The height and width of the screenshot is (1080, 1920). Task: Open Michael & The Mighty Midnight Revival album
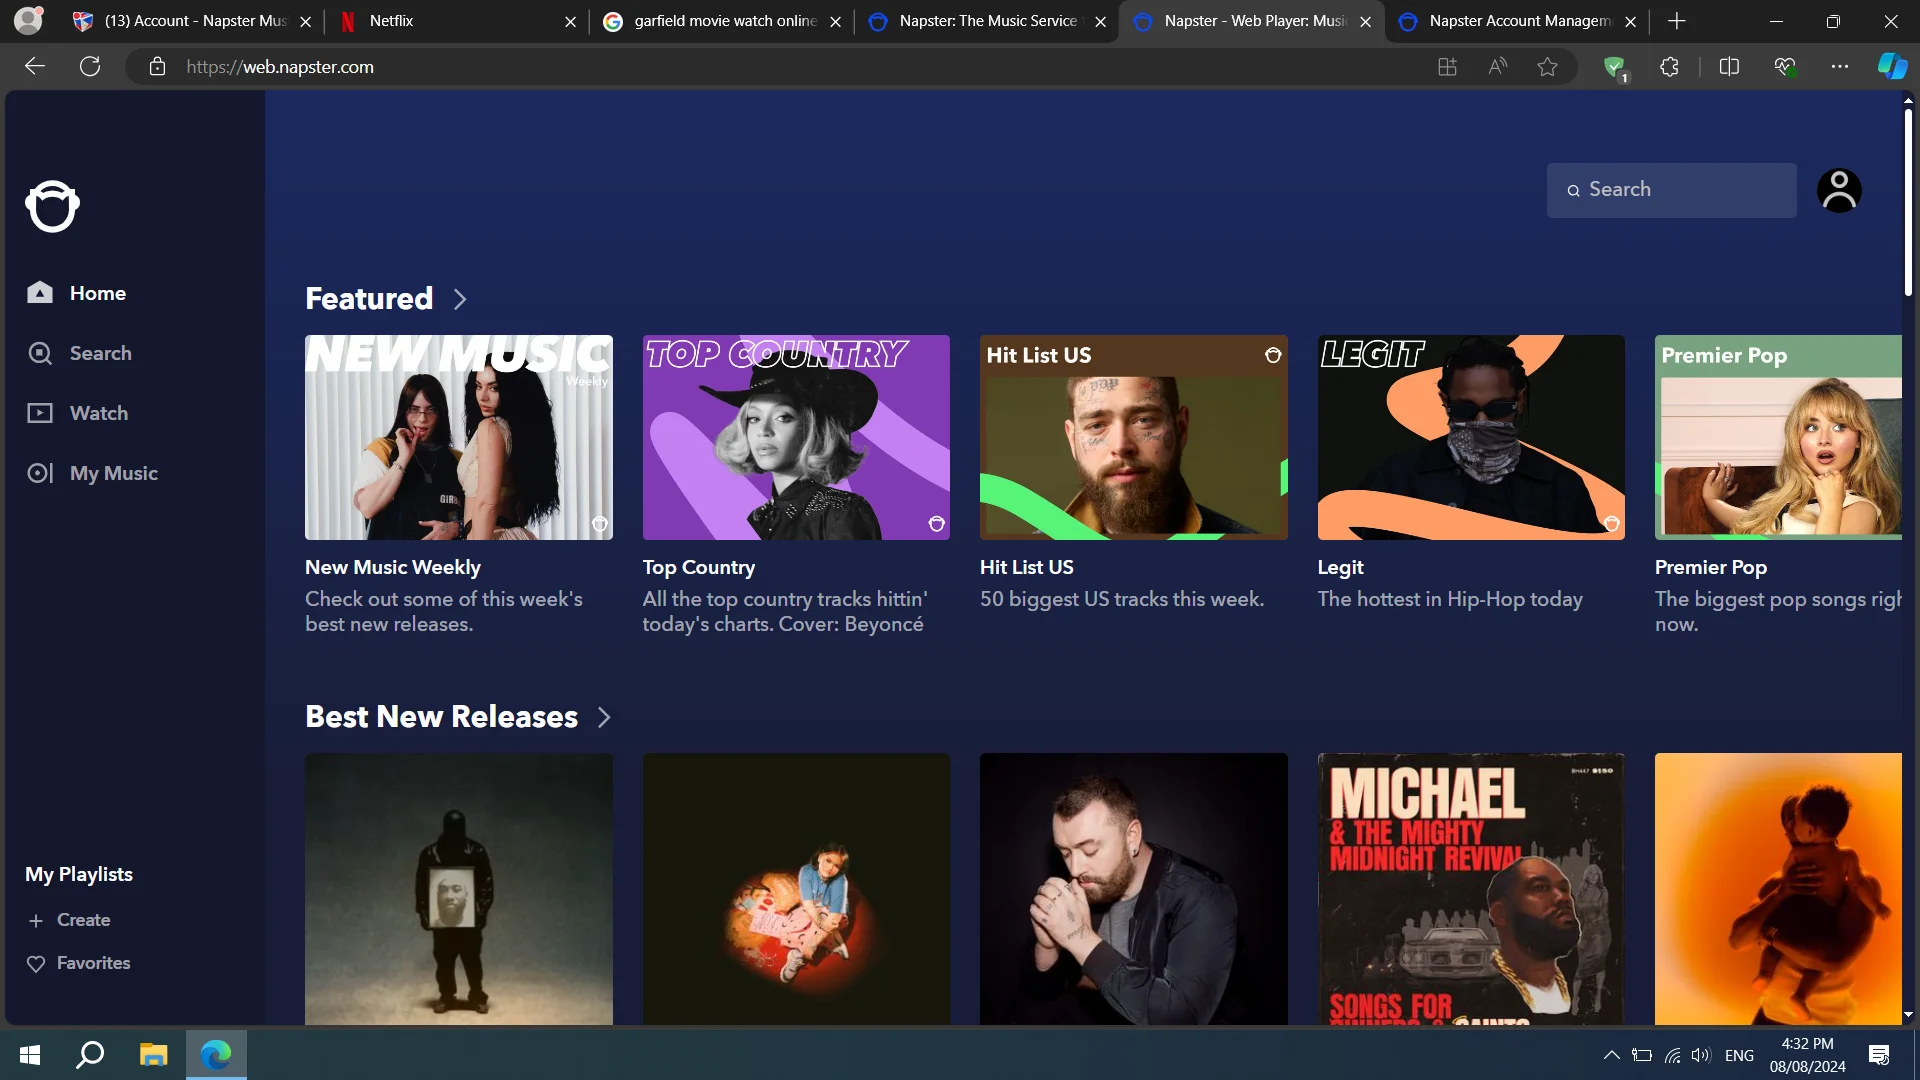[1471, 889]
